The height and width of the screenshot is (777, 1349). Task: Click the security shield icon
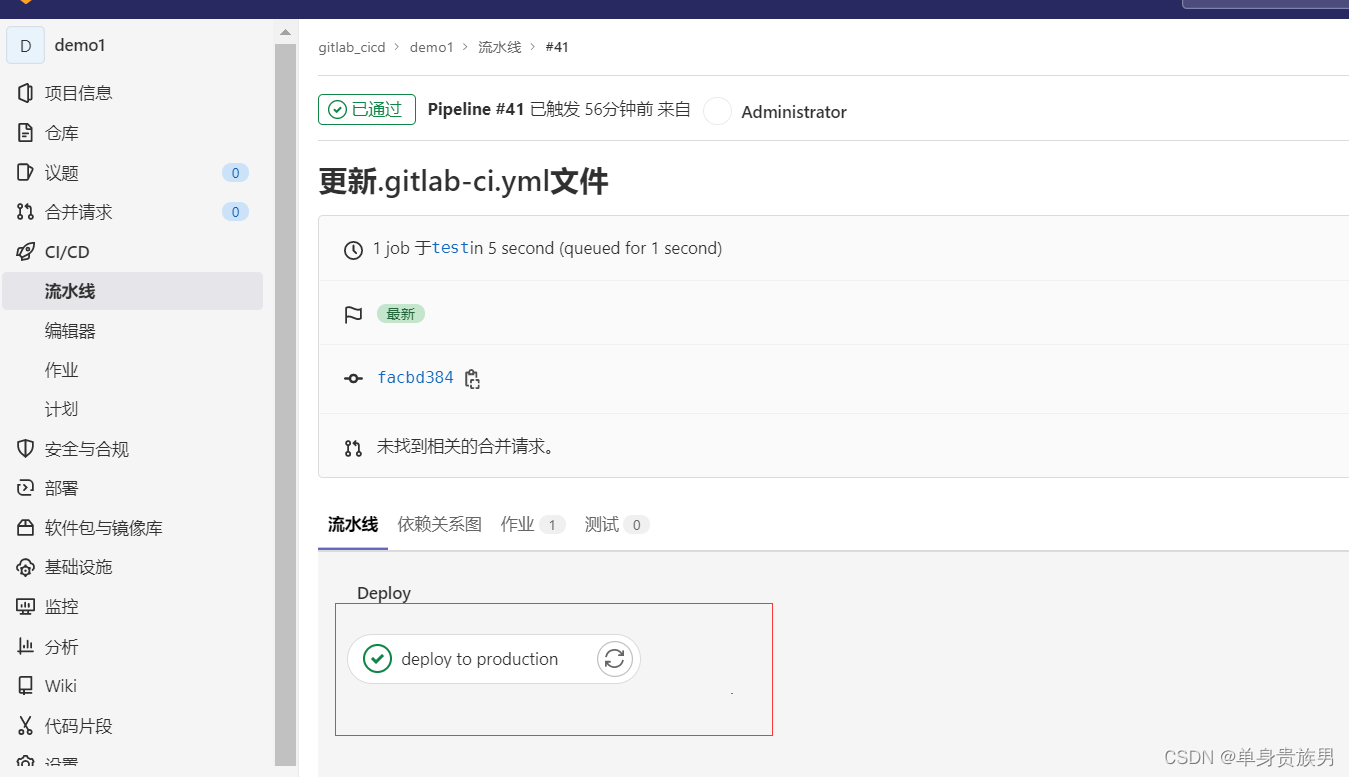coord(26,449)
